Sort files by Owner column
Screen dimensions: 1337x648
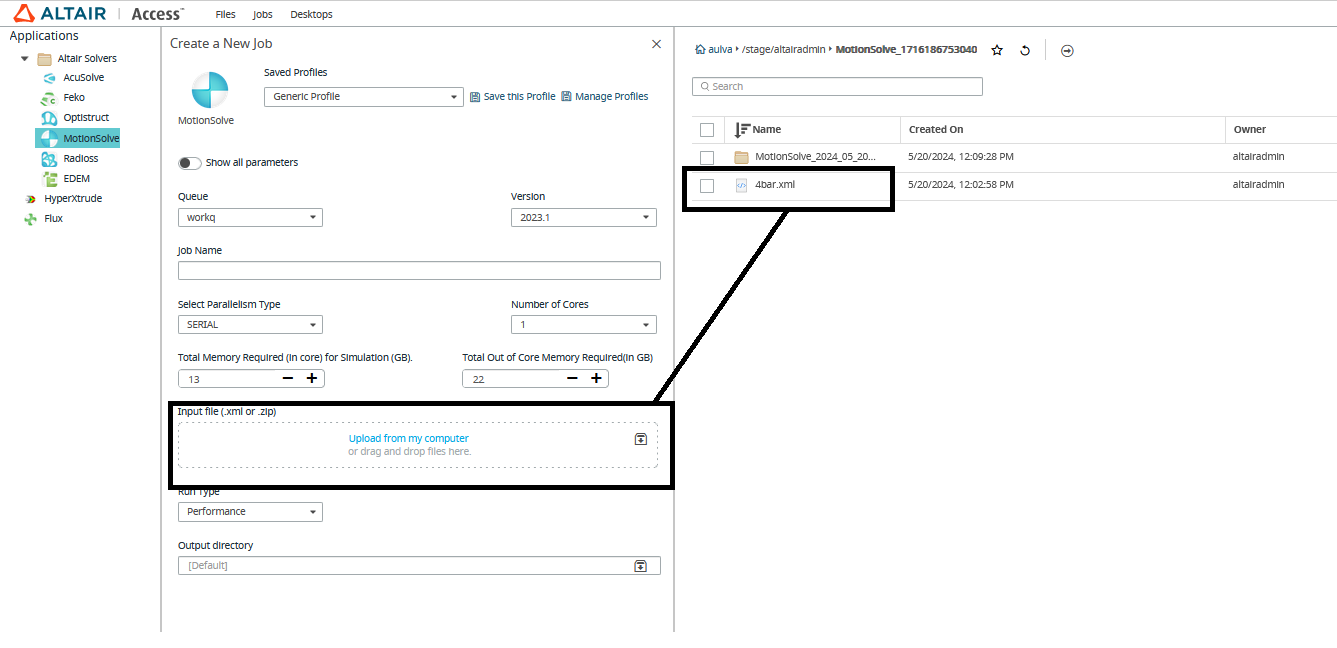click(x=1249, y=129)
